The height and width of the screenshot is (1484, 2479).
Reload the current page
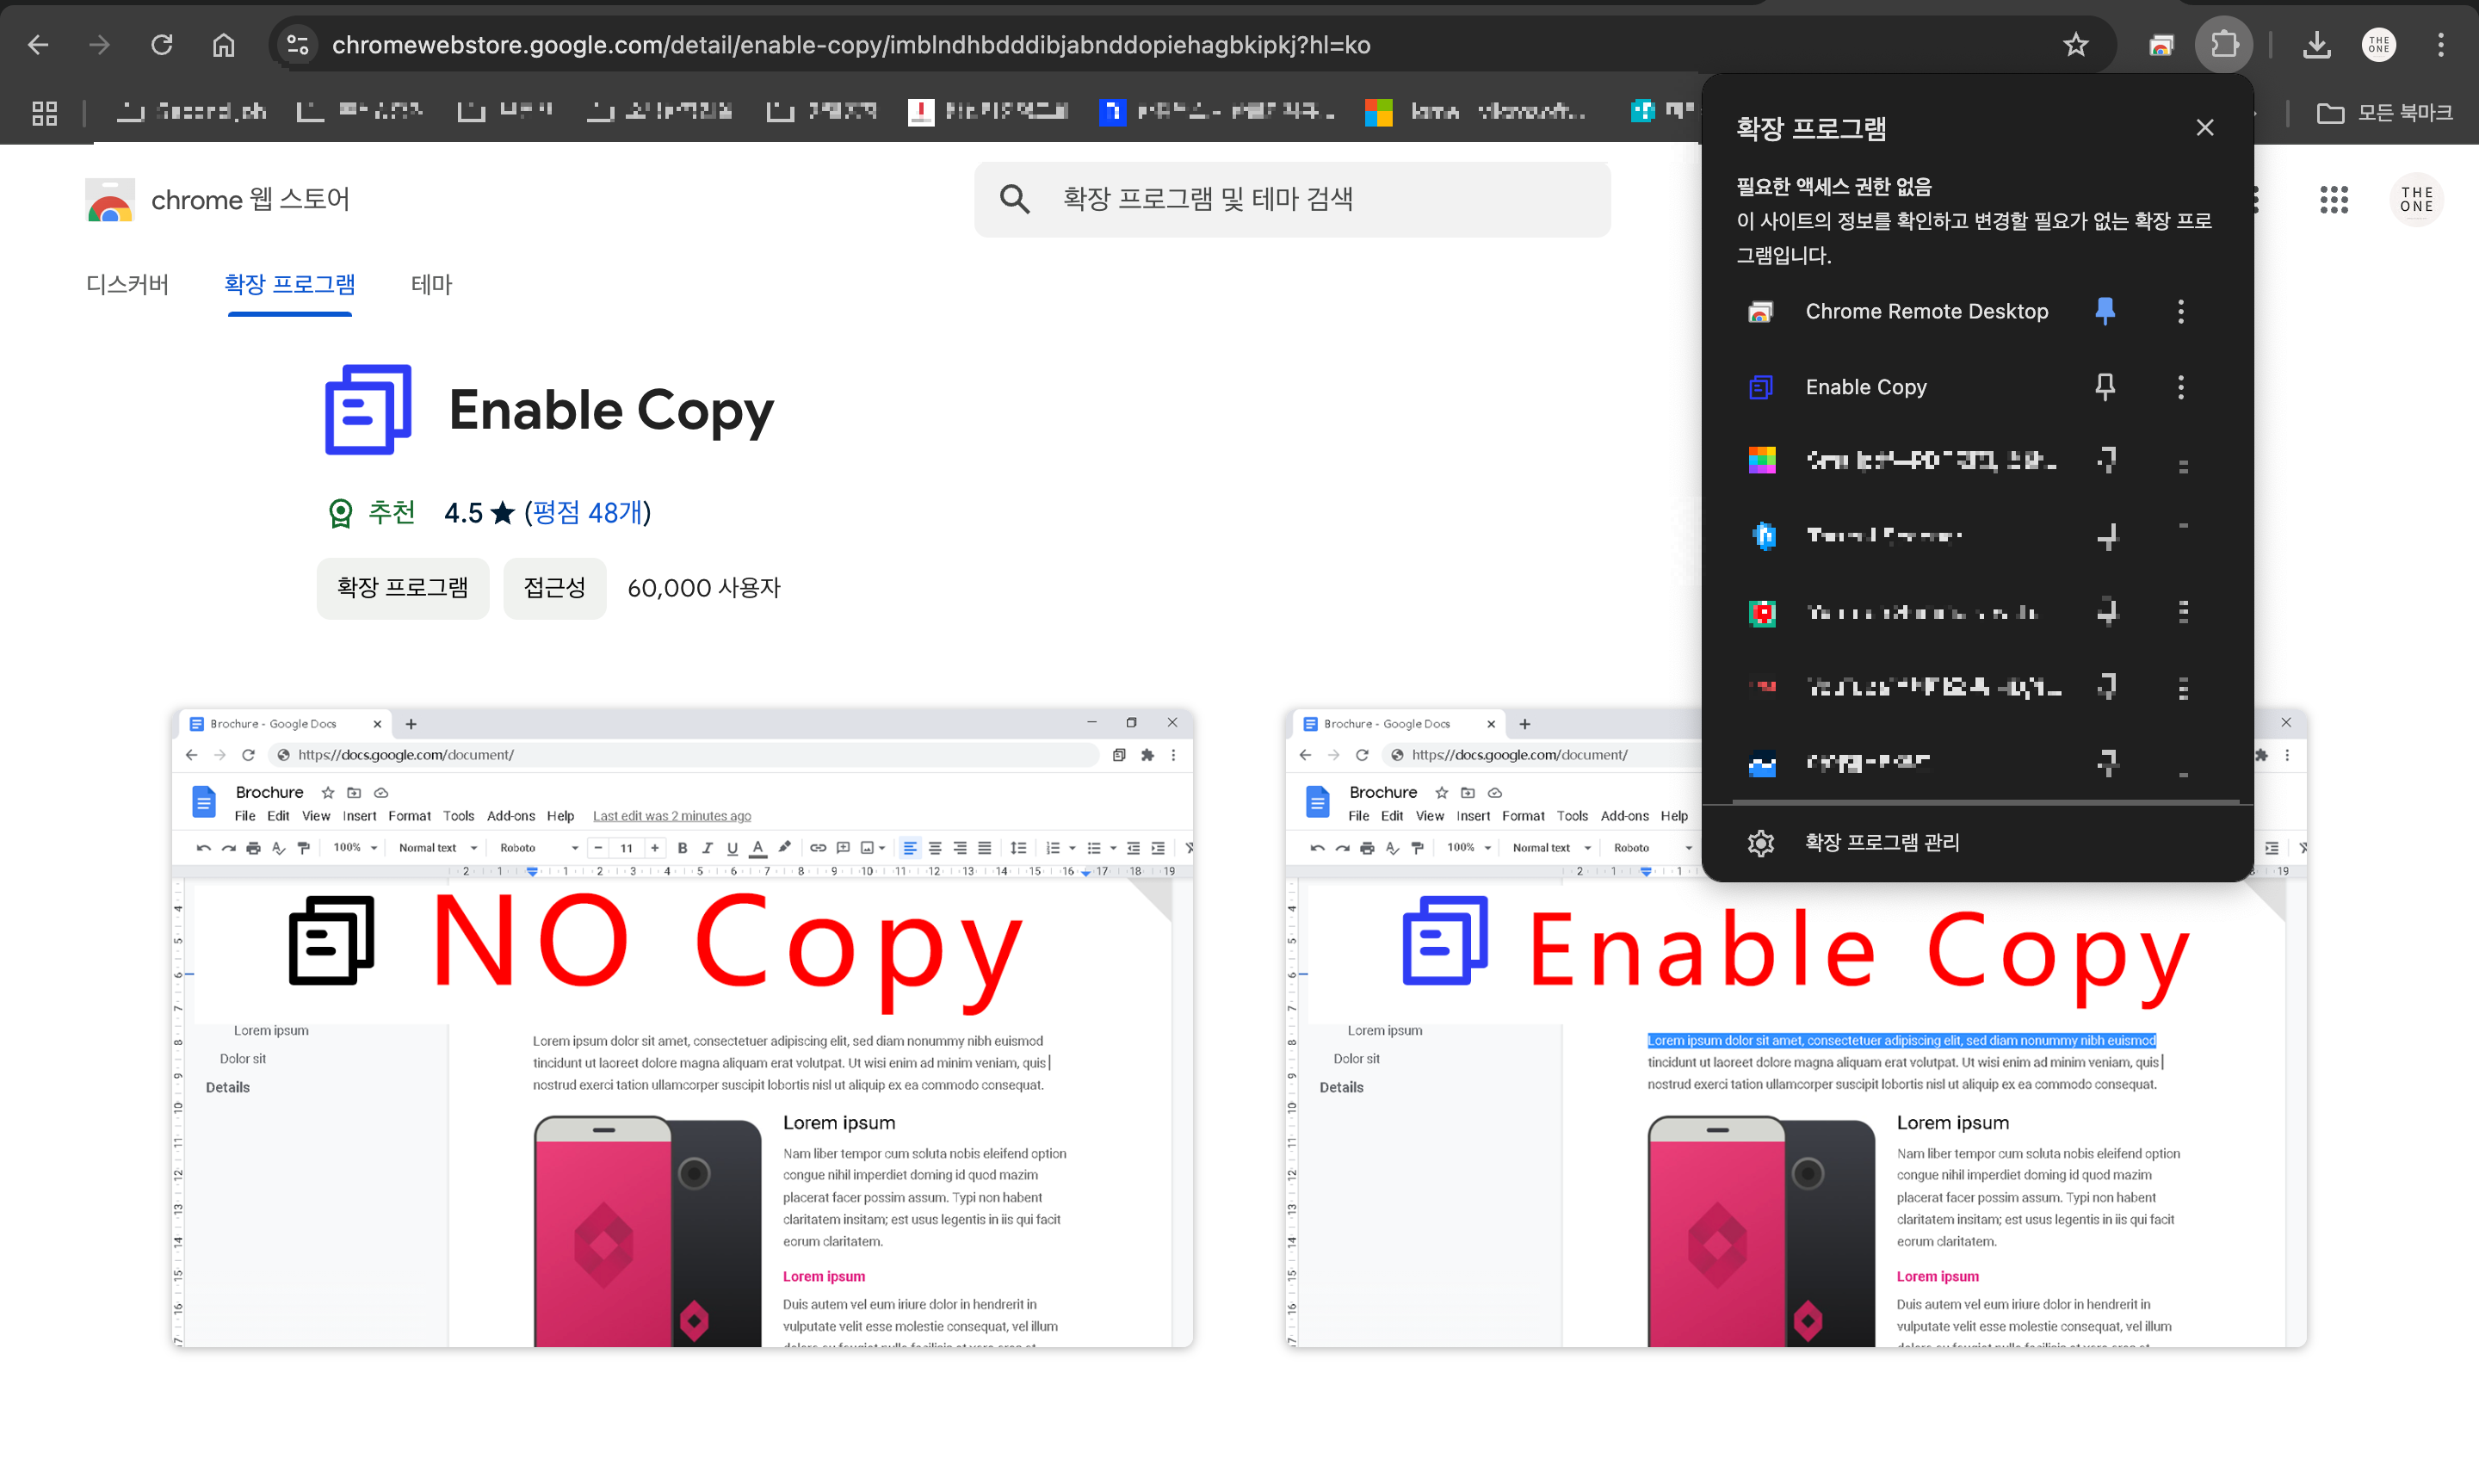162,45
